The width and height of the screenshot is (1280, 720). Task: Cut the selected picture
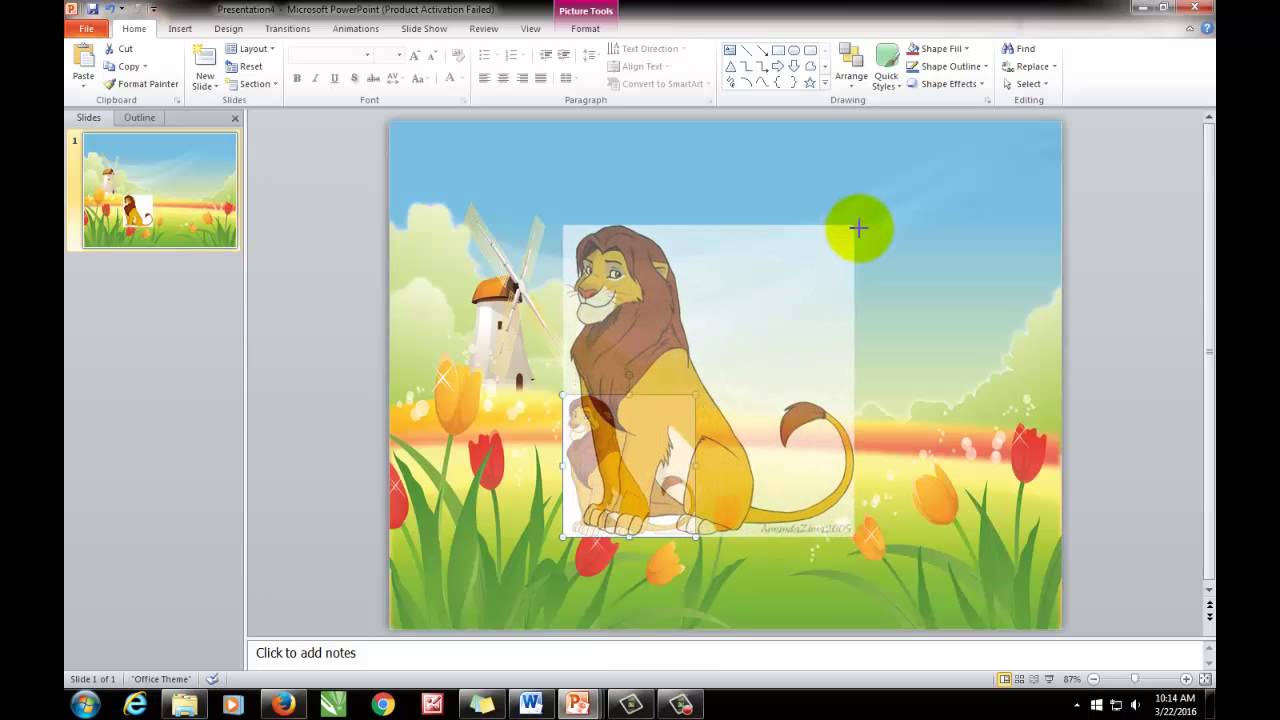pyautogui.click(x=118, y=48)
